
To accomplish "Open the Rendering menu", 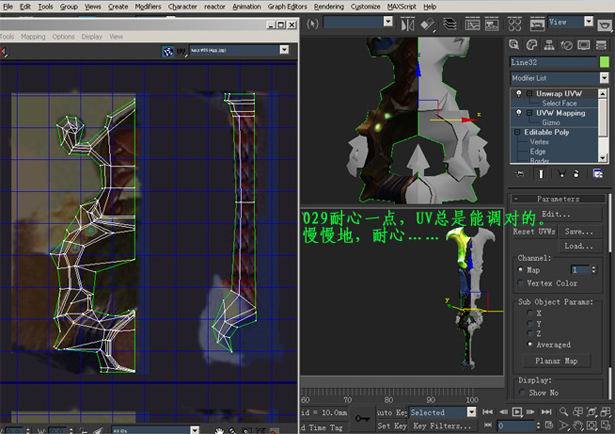I will 329,6.
